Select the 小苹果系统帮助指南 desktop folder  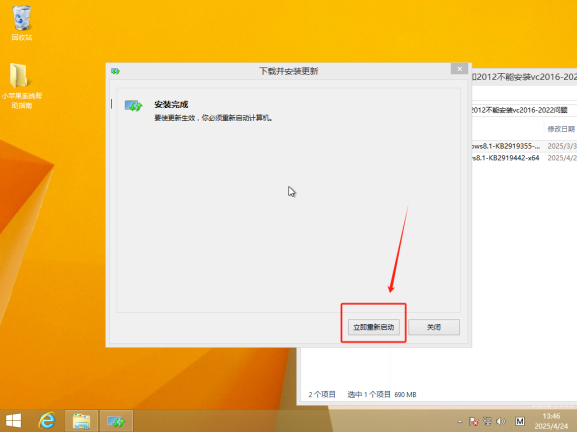pyautogui.click(x=21, y=86)
